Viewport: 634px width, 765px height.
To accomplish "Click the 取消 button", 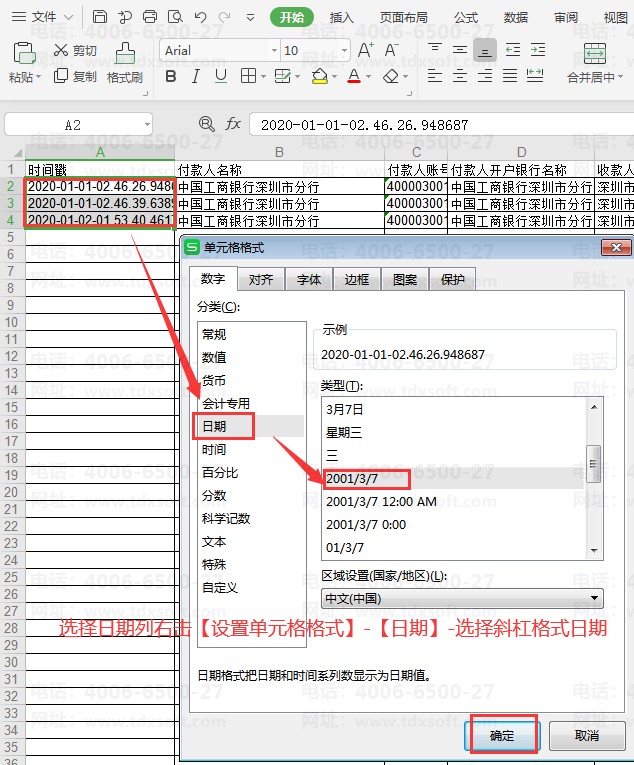I will click(x=587, y=735).
